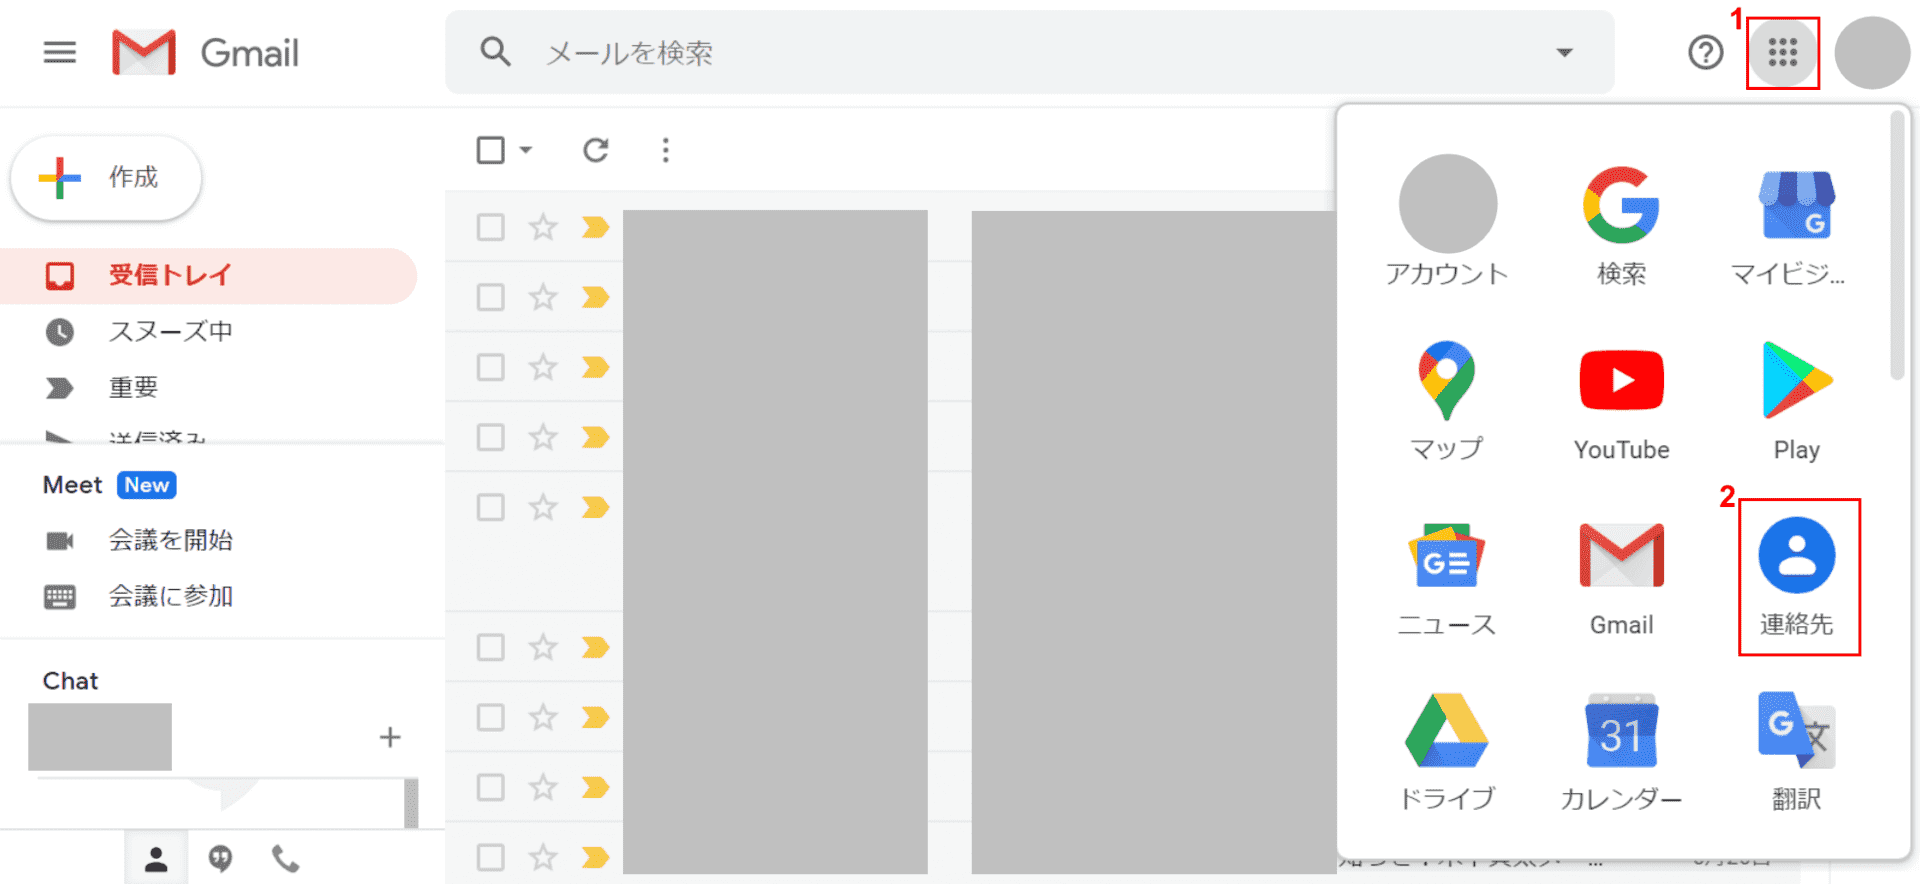Toggle importance marker on the first email

click(595, 227)
